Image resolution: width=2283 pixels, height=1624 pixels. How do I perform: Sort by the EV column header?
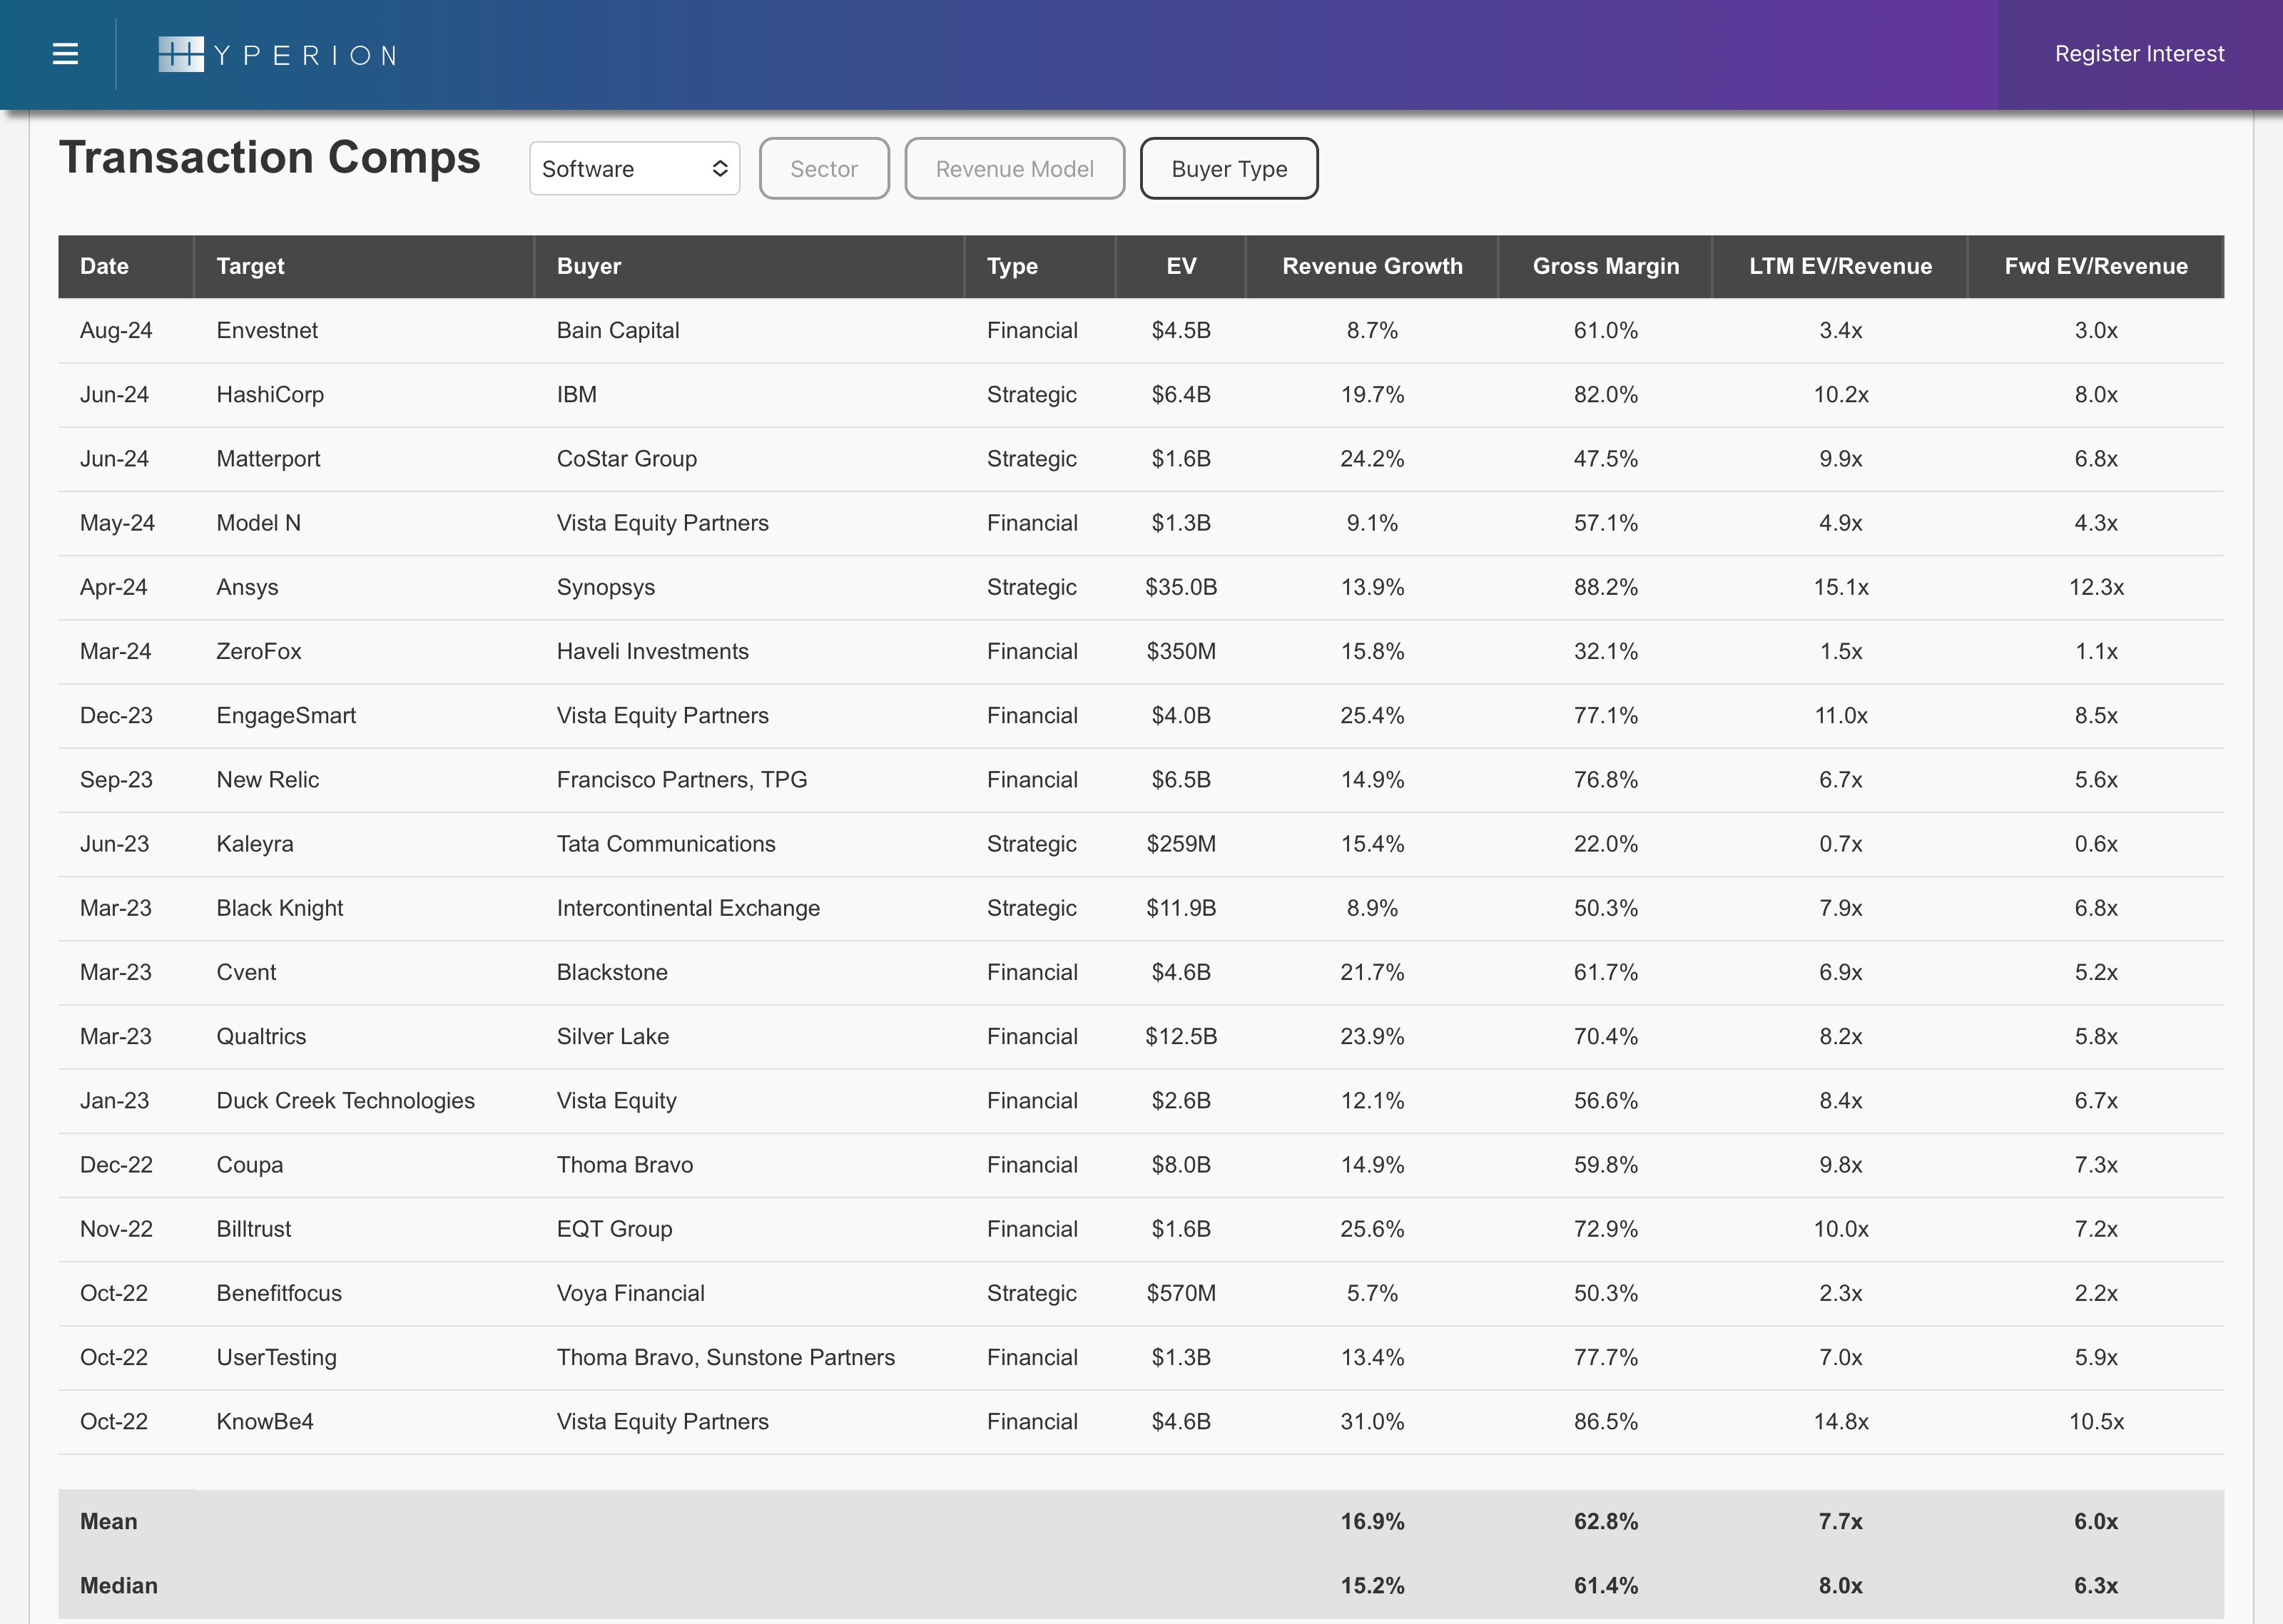point(1181,266)
